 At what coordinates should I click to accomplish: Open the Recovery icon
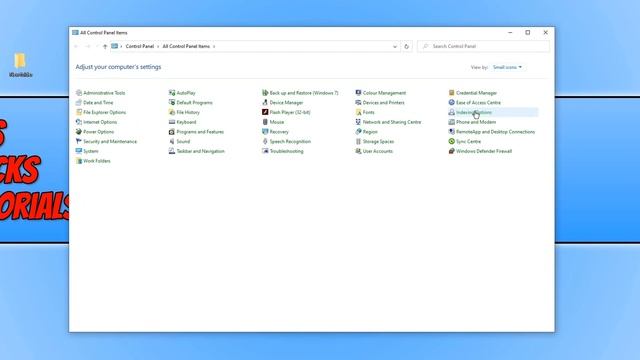pyautogui.click(x=265, y=132)
